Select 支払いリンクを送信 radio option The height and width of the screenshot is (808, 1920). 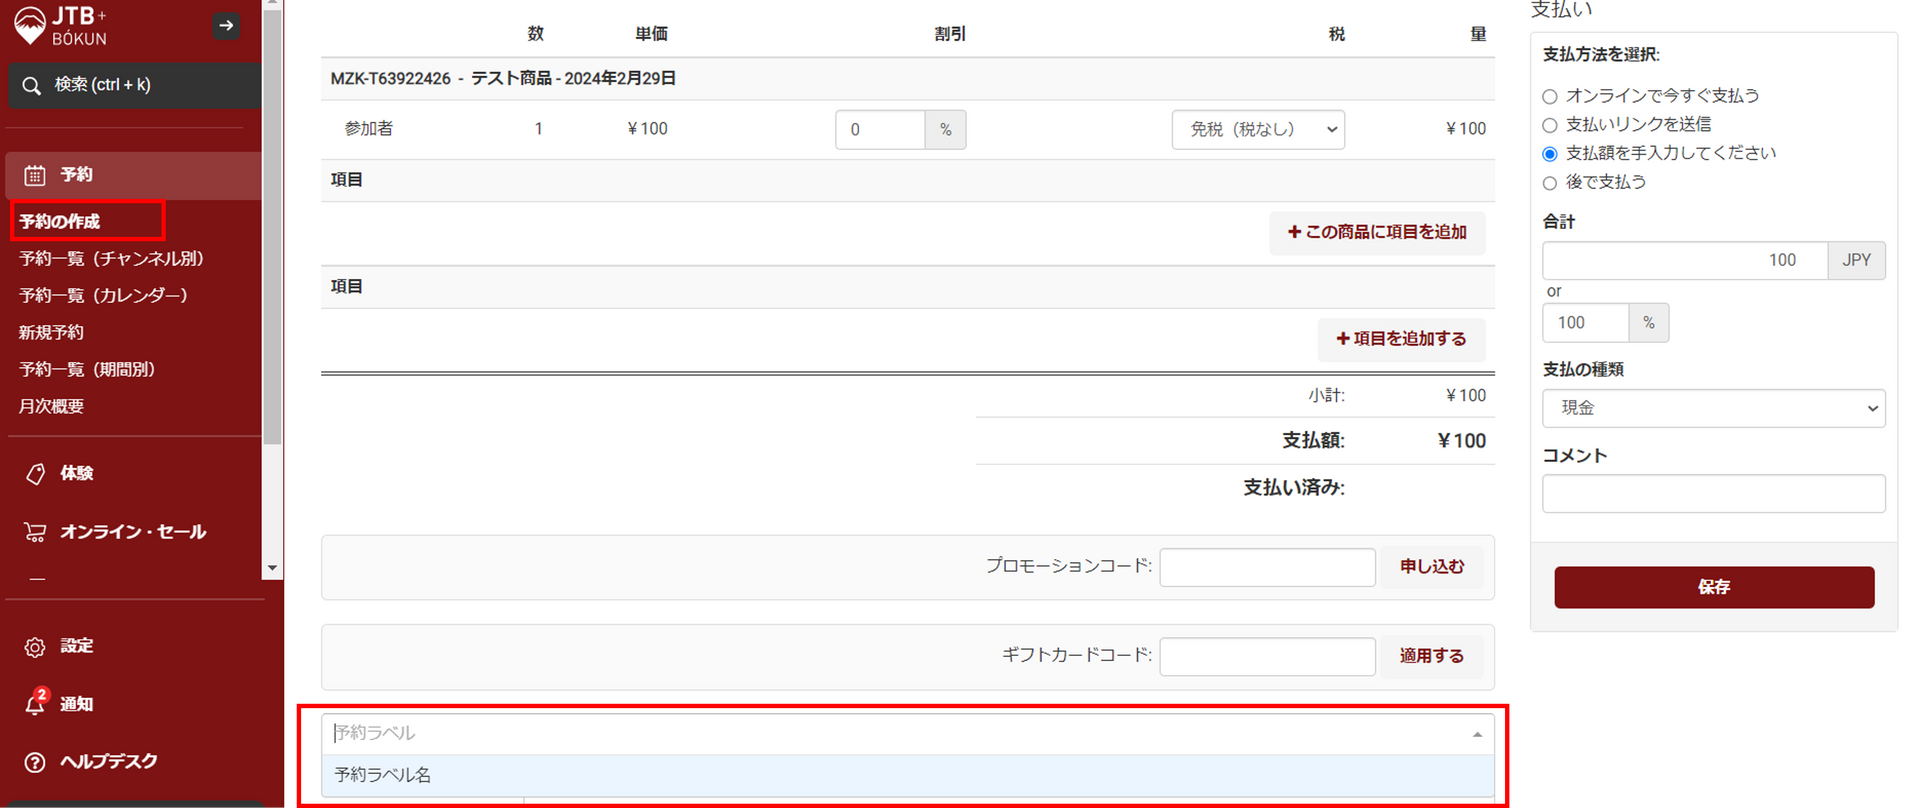click(x=1550, y=125)
